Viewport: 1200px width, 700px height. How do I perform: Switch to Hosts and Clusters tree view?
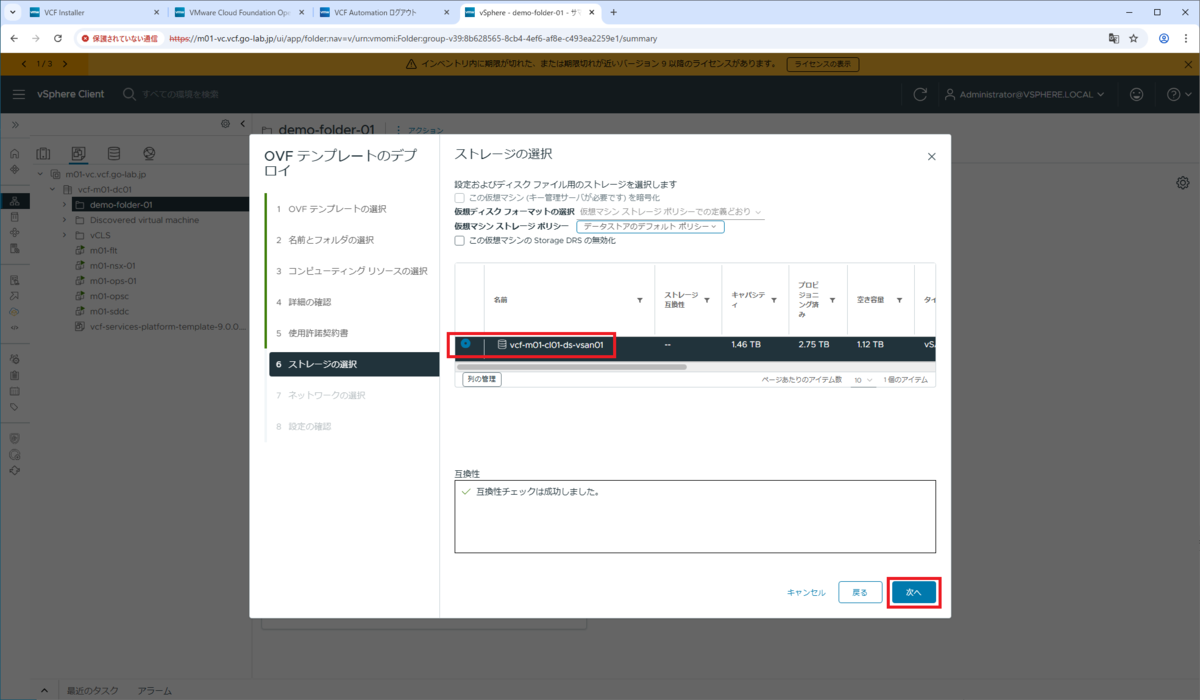[43, 153]
